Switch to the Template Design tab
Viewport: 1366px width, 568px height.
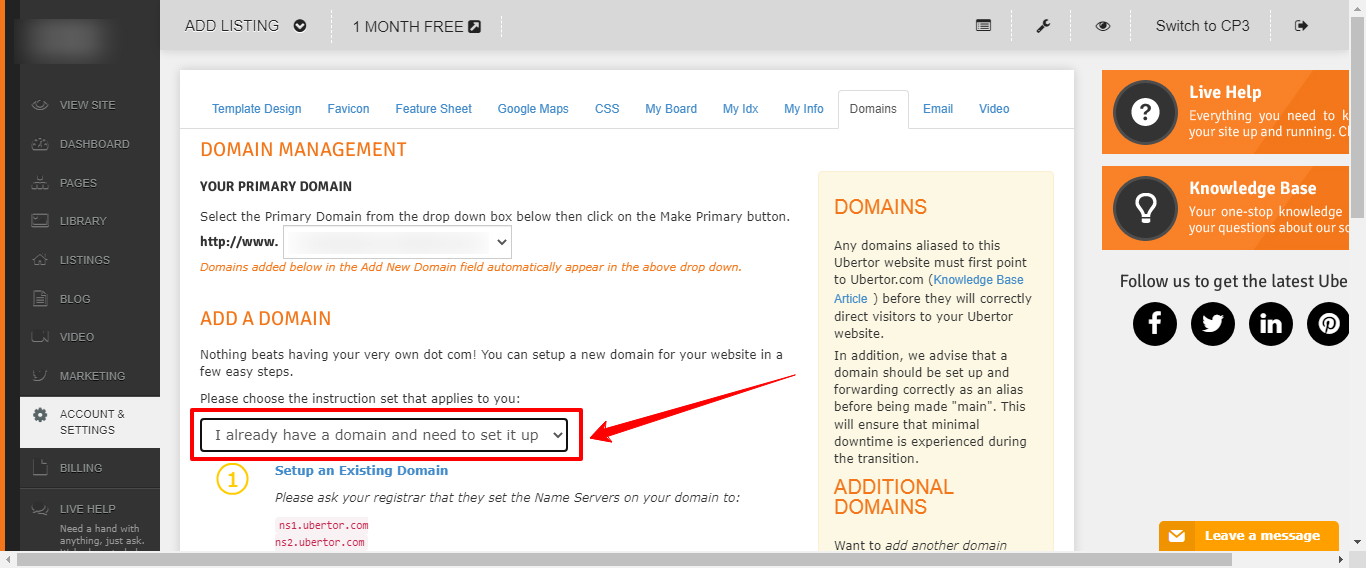pos(256,109)
